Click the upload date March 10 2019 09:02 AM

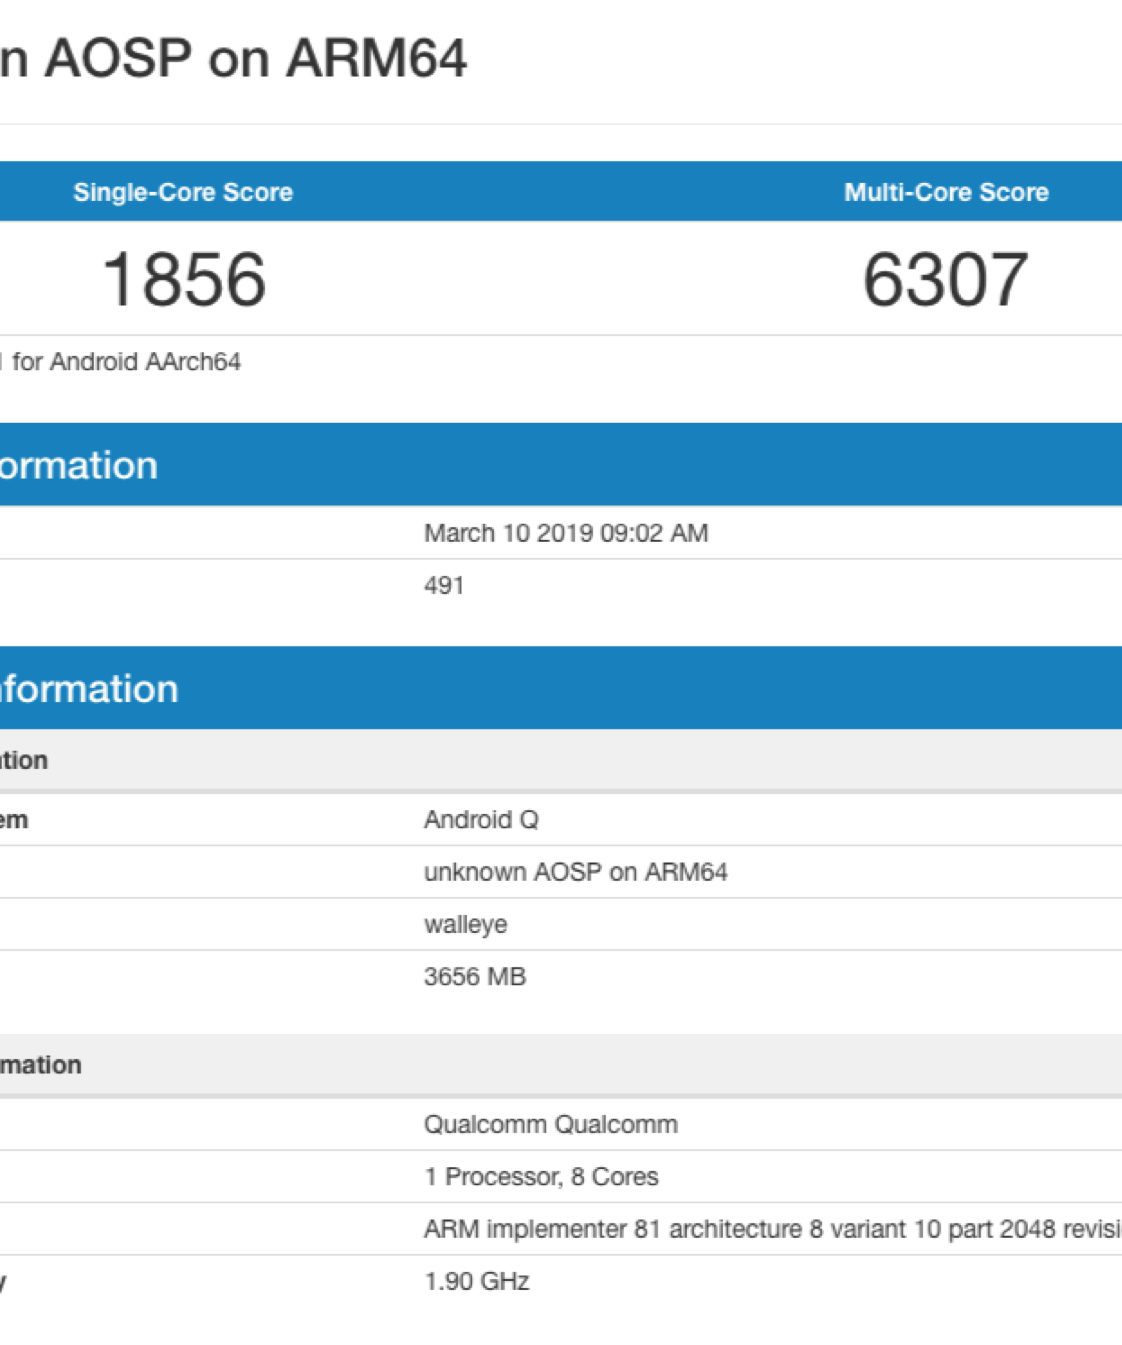coord(566,533)
